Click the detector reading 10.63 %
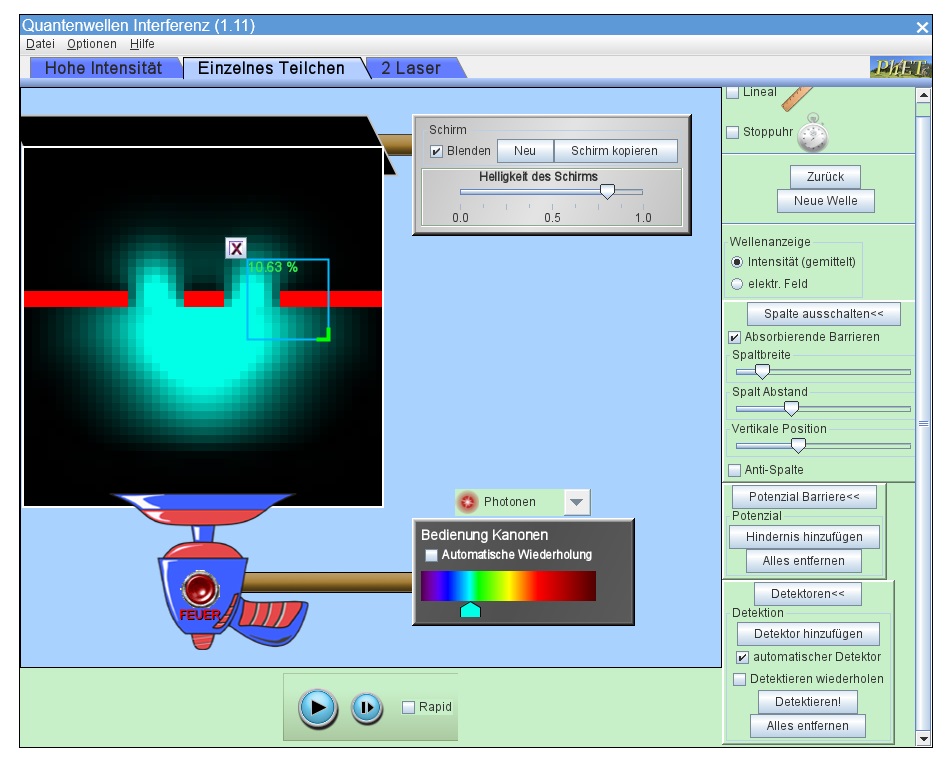The height and width of the screenshot is (775, 950). (273, 267)
